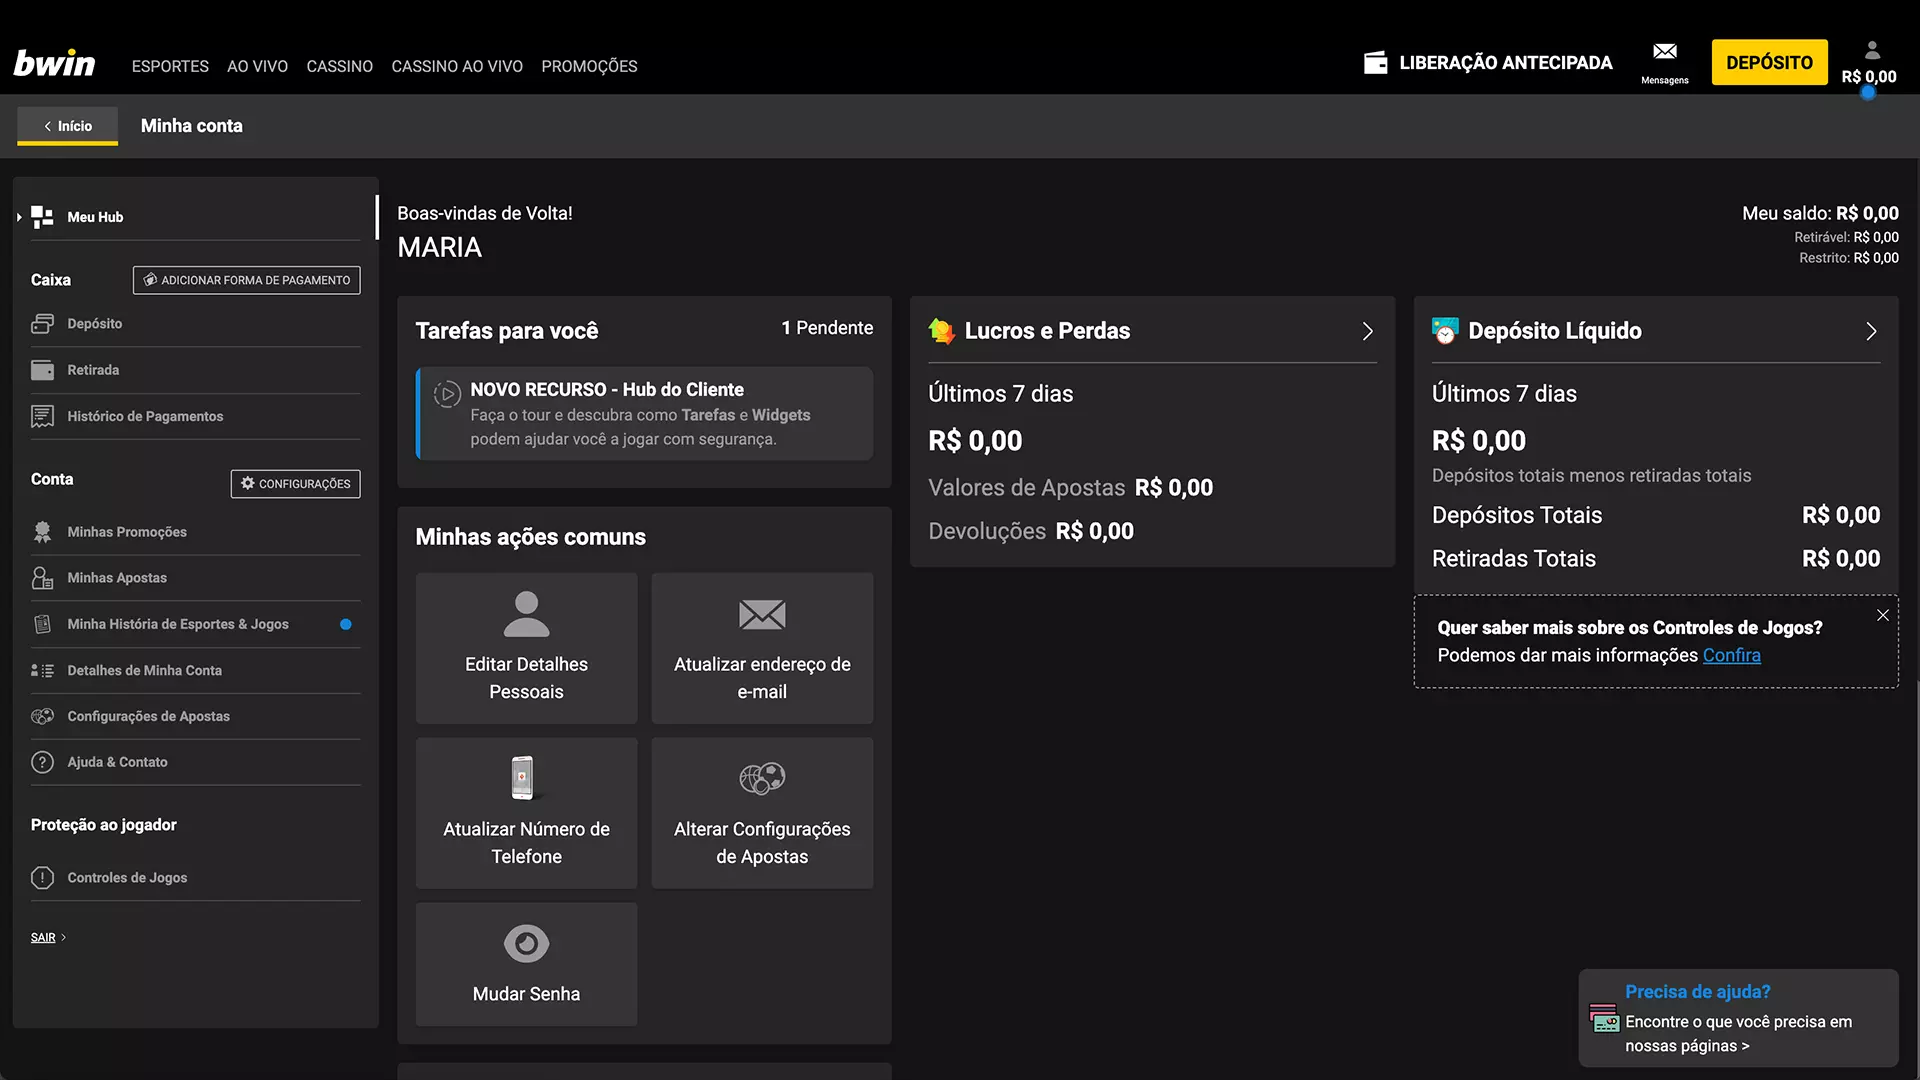The image size is (1920, 1080).
Task: Open the AO VIVO menu
Action: (257, 66)
